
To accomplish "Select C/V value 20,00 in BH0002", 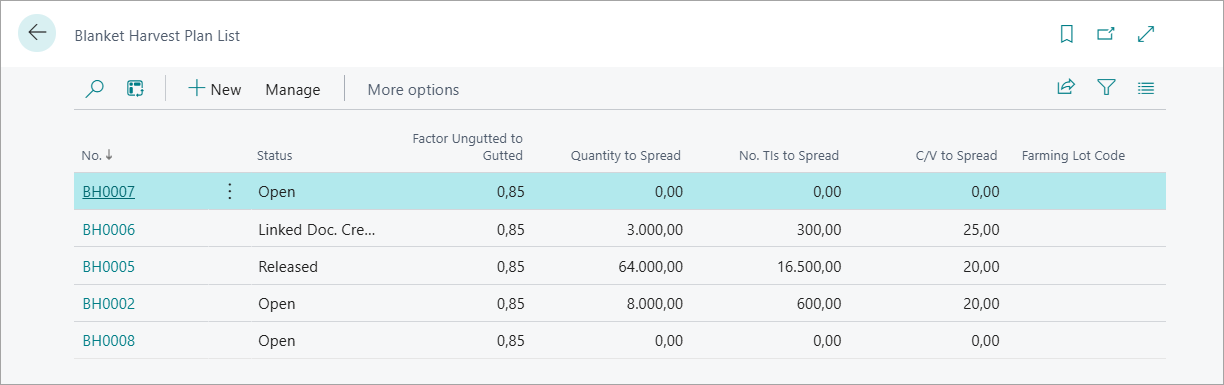I will 980,303.
